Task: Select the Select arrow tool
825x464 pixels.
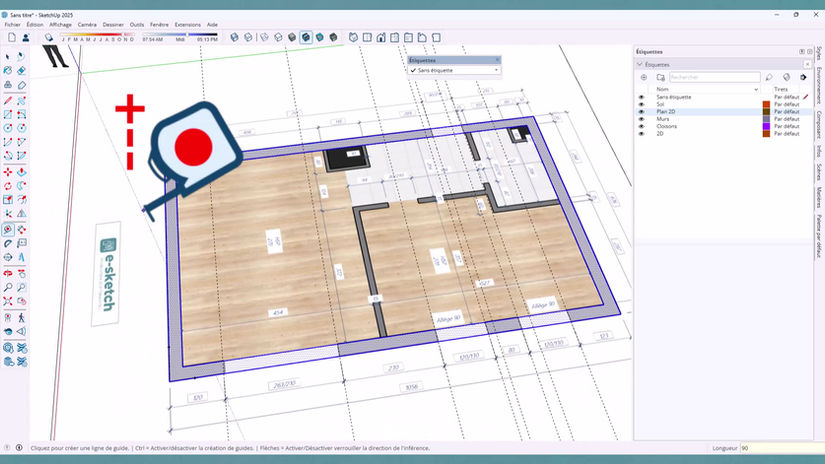Action: tap(8, 57)
